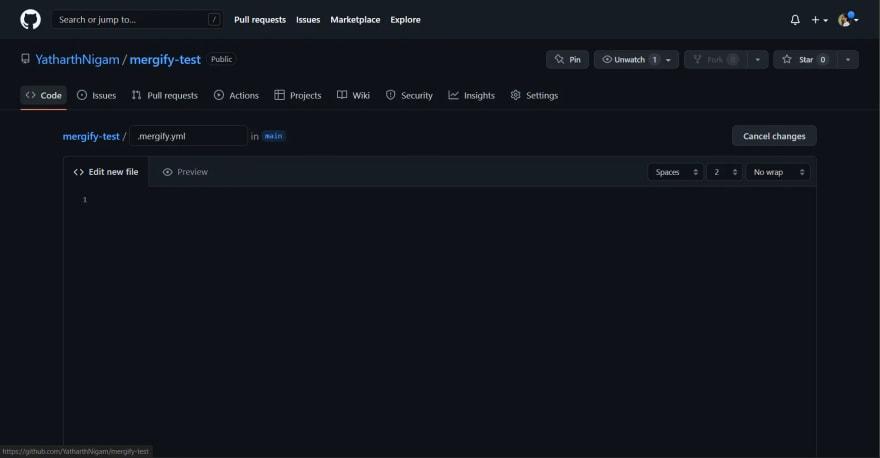Expand the plus create-new menu
The image size is (880, 458).
point(819,20)
